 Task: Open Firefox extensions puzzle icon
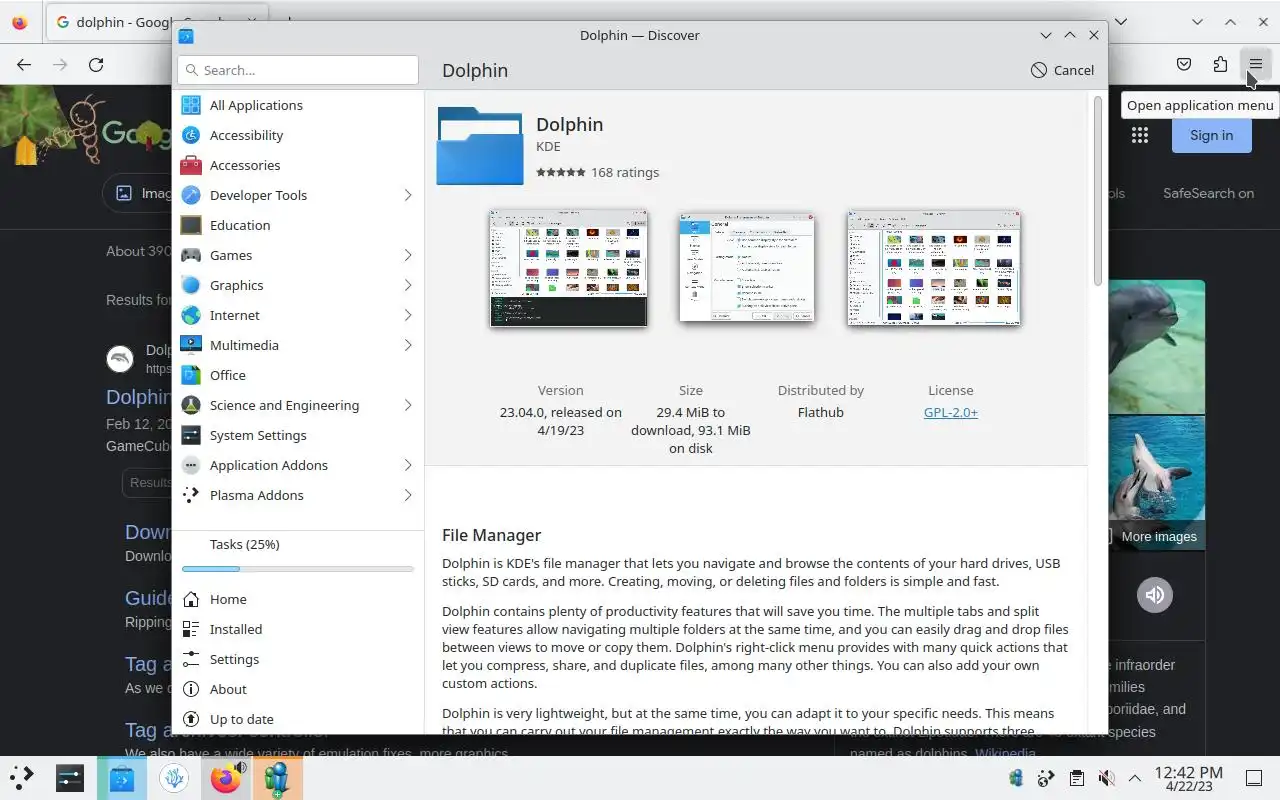1220,65
